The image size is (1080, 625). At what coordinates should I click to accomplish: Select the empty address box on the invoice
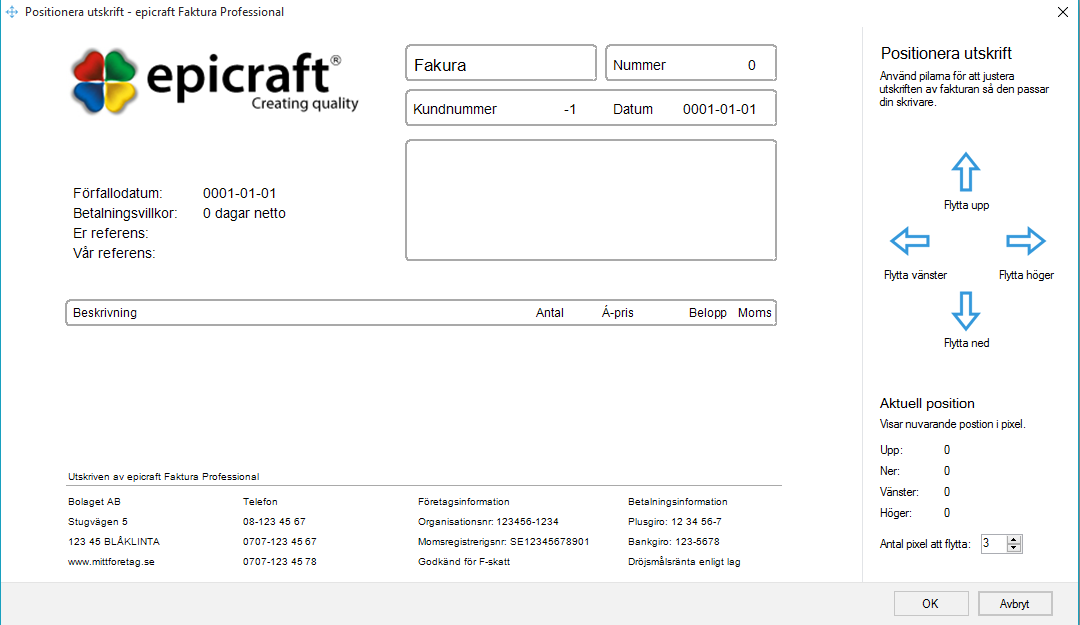pos(591,200)
